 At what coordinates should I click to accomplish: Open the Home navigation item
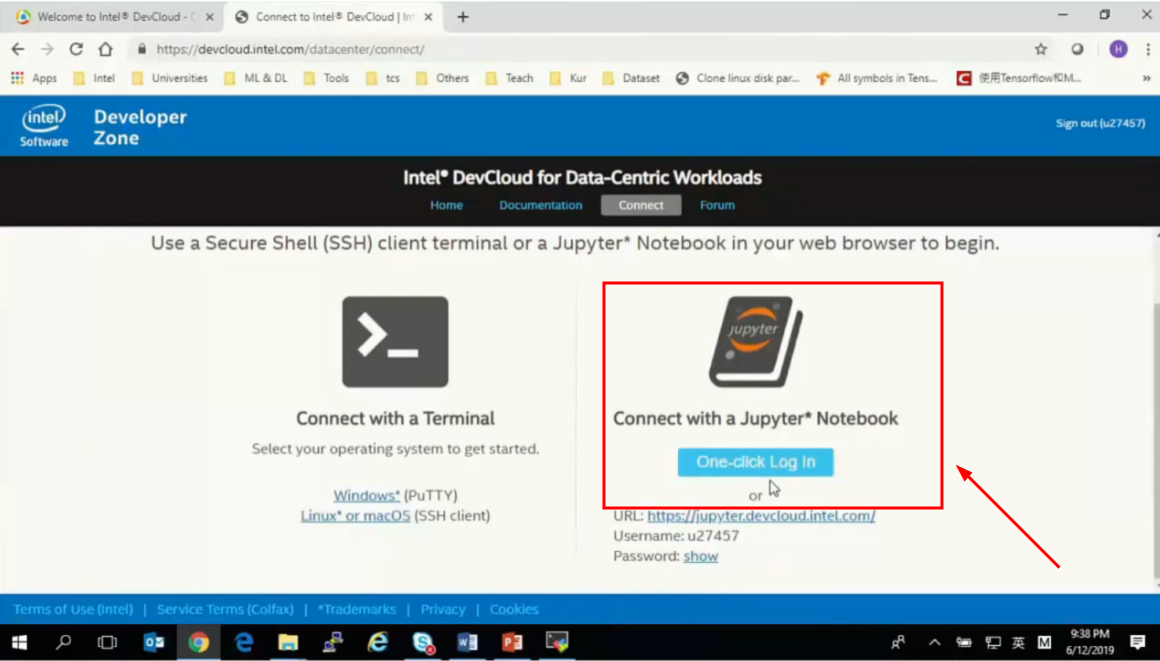(x=446, y=205)
